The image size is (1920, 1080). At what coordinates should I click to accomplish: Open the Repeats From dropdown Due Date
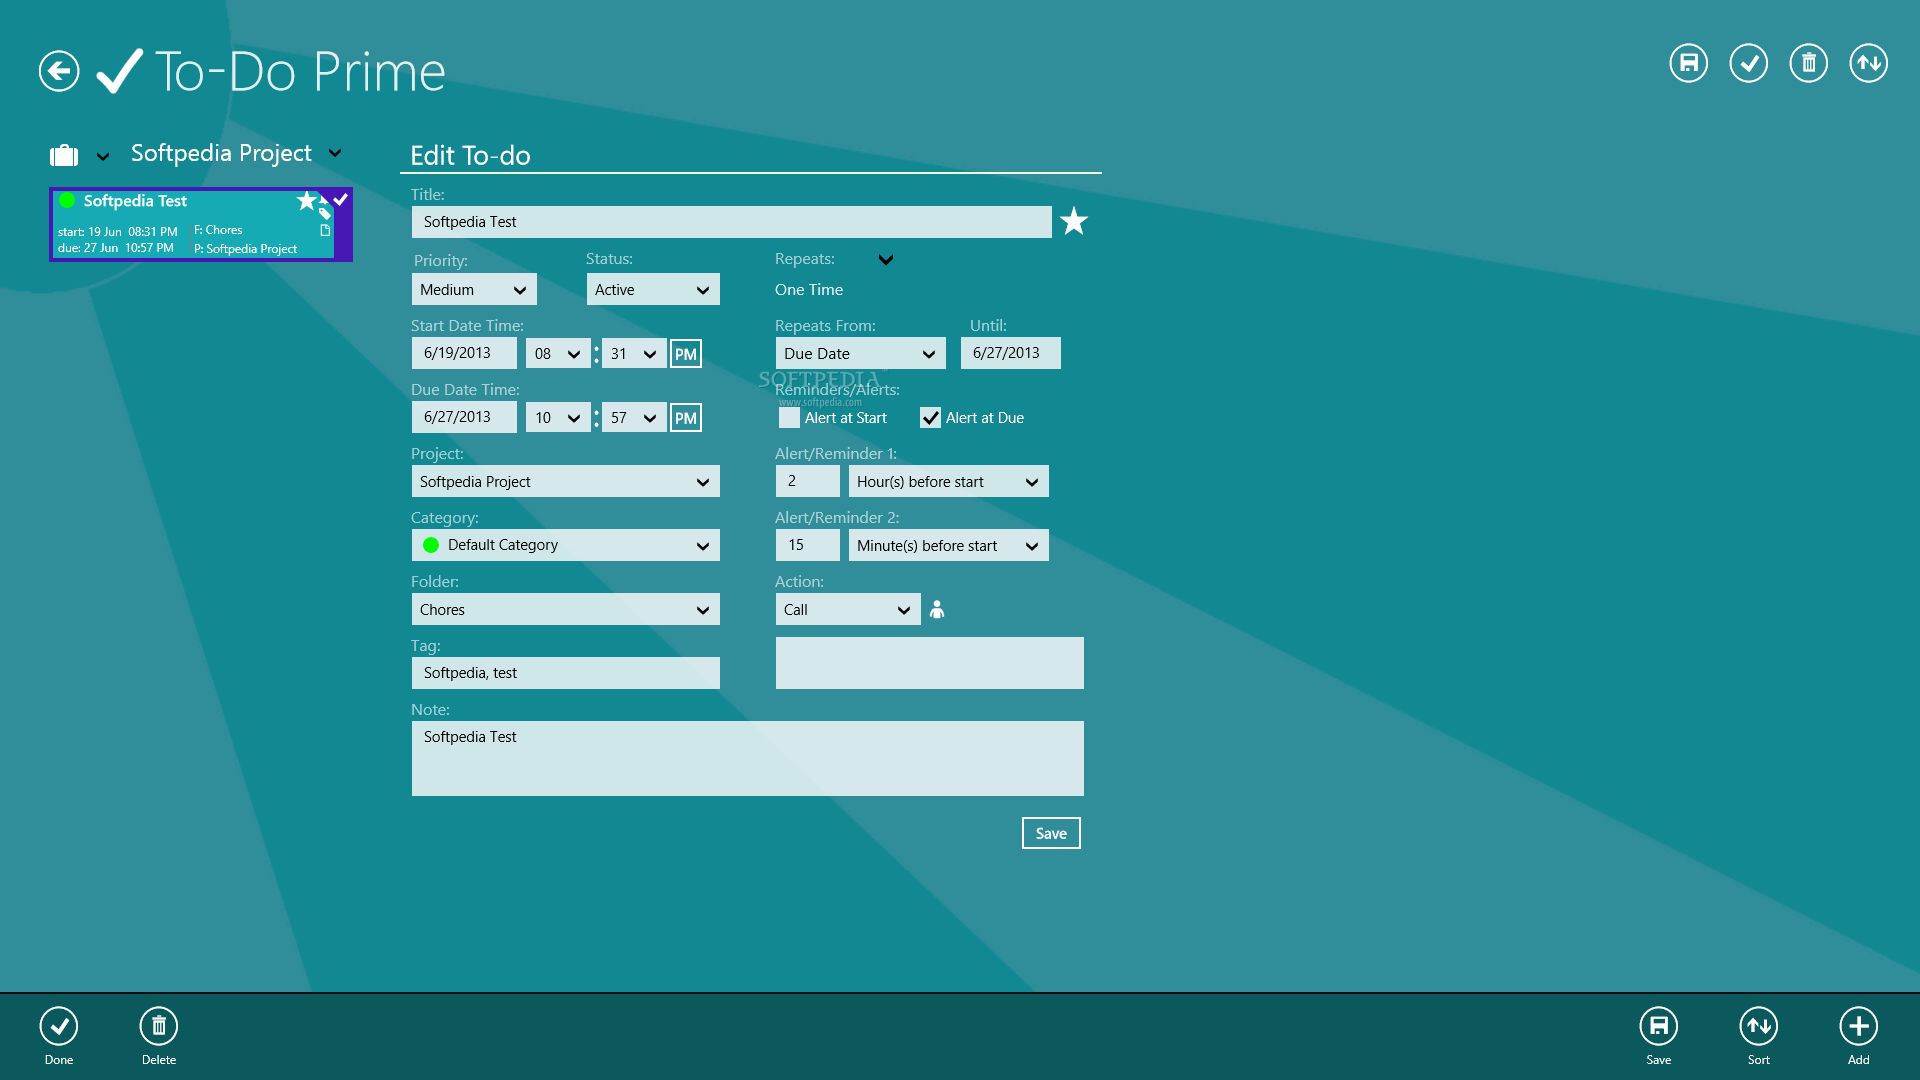(860, 354)
